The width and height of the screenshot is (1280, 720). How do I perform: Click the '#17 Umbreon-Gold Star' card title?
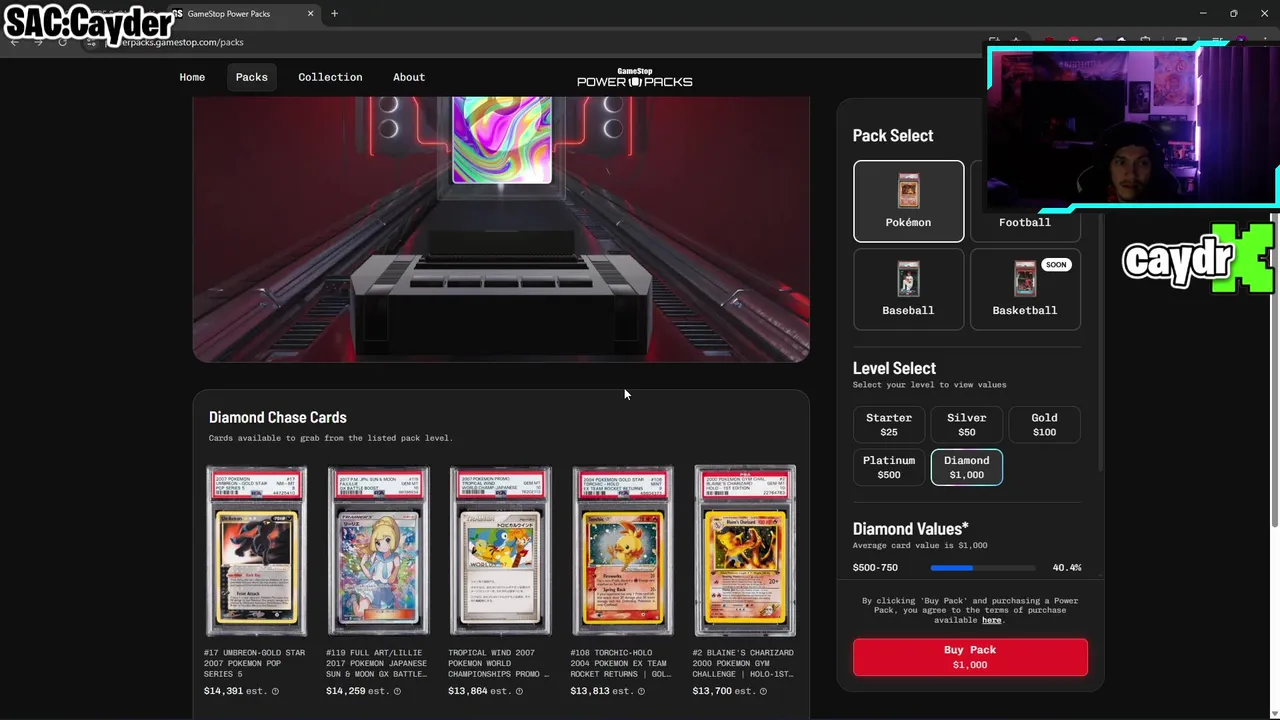point(254,663)
